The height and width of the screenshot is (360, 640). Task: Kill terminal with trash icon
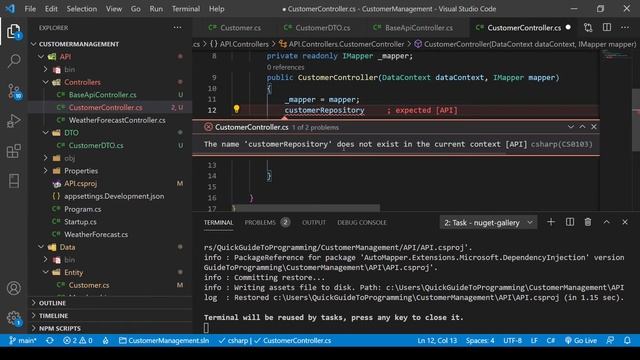pos(588,222)
